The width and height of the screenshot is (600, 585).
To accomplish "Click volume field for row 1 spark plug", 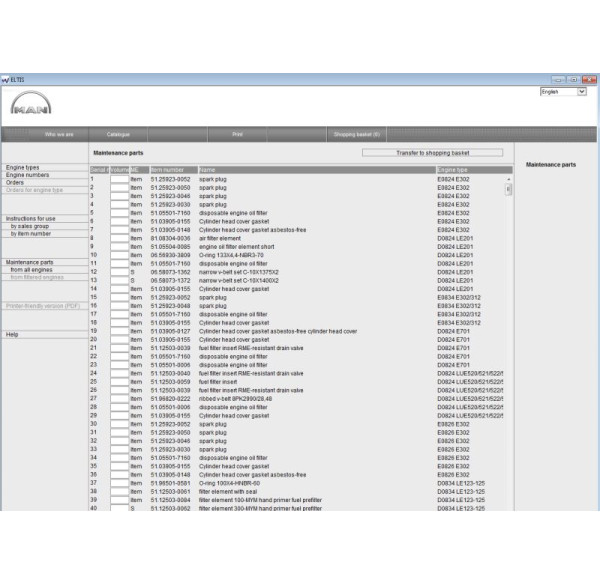I will (119, 179).
